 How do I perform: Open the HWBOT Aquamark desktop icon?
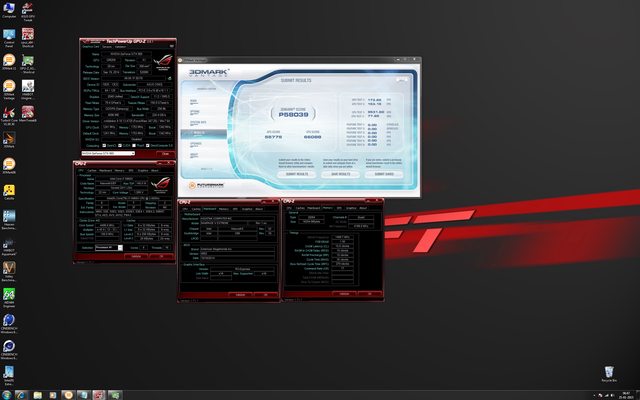tap(9, 246)
